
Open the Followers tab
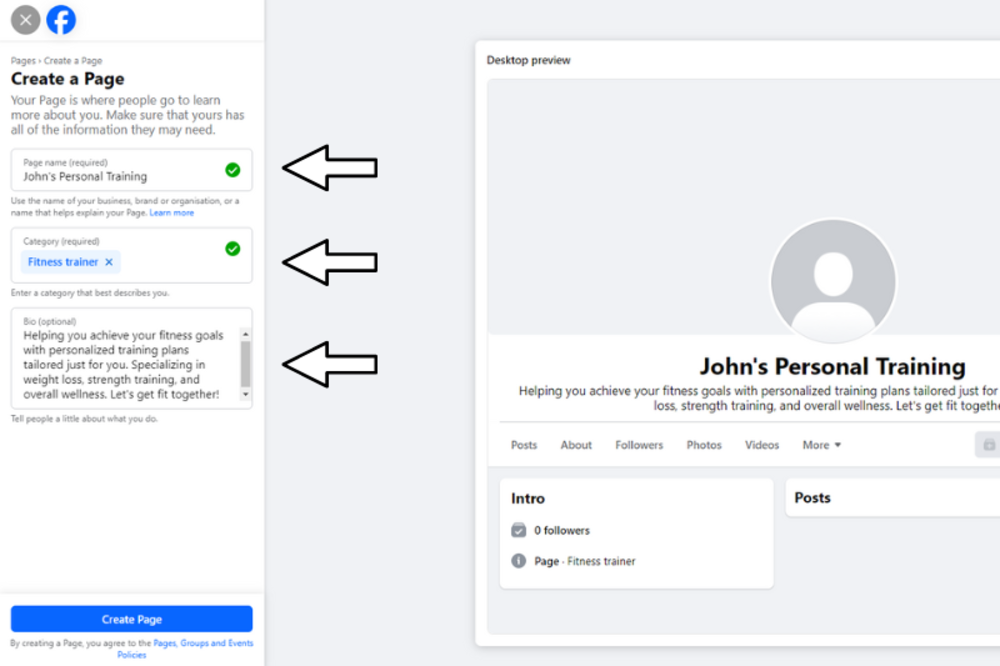[x=639, y=445]
